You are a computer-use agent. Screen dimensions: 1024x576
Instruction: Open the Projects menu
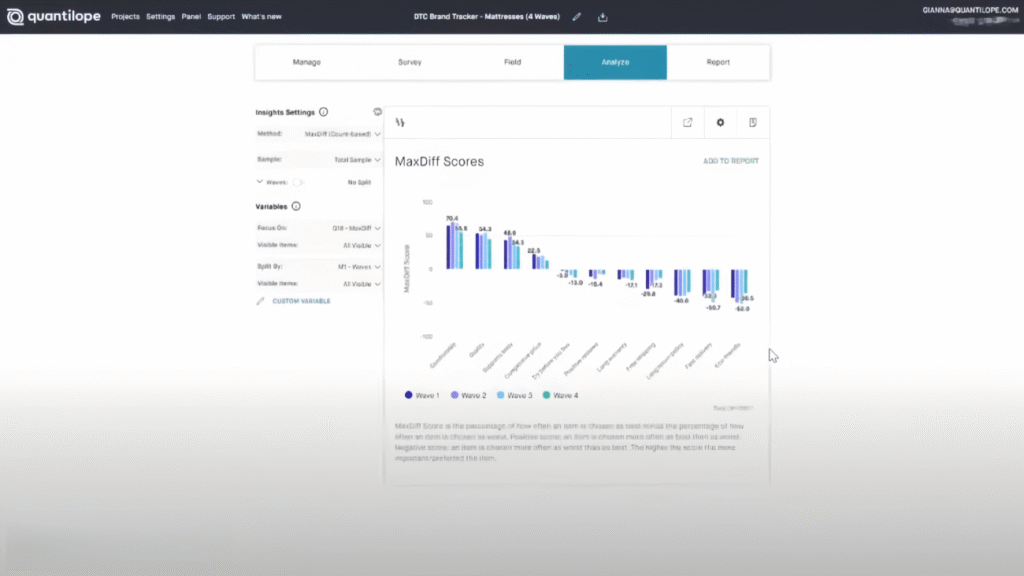125,17
